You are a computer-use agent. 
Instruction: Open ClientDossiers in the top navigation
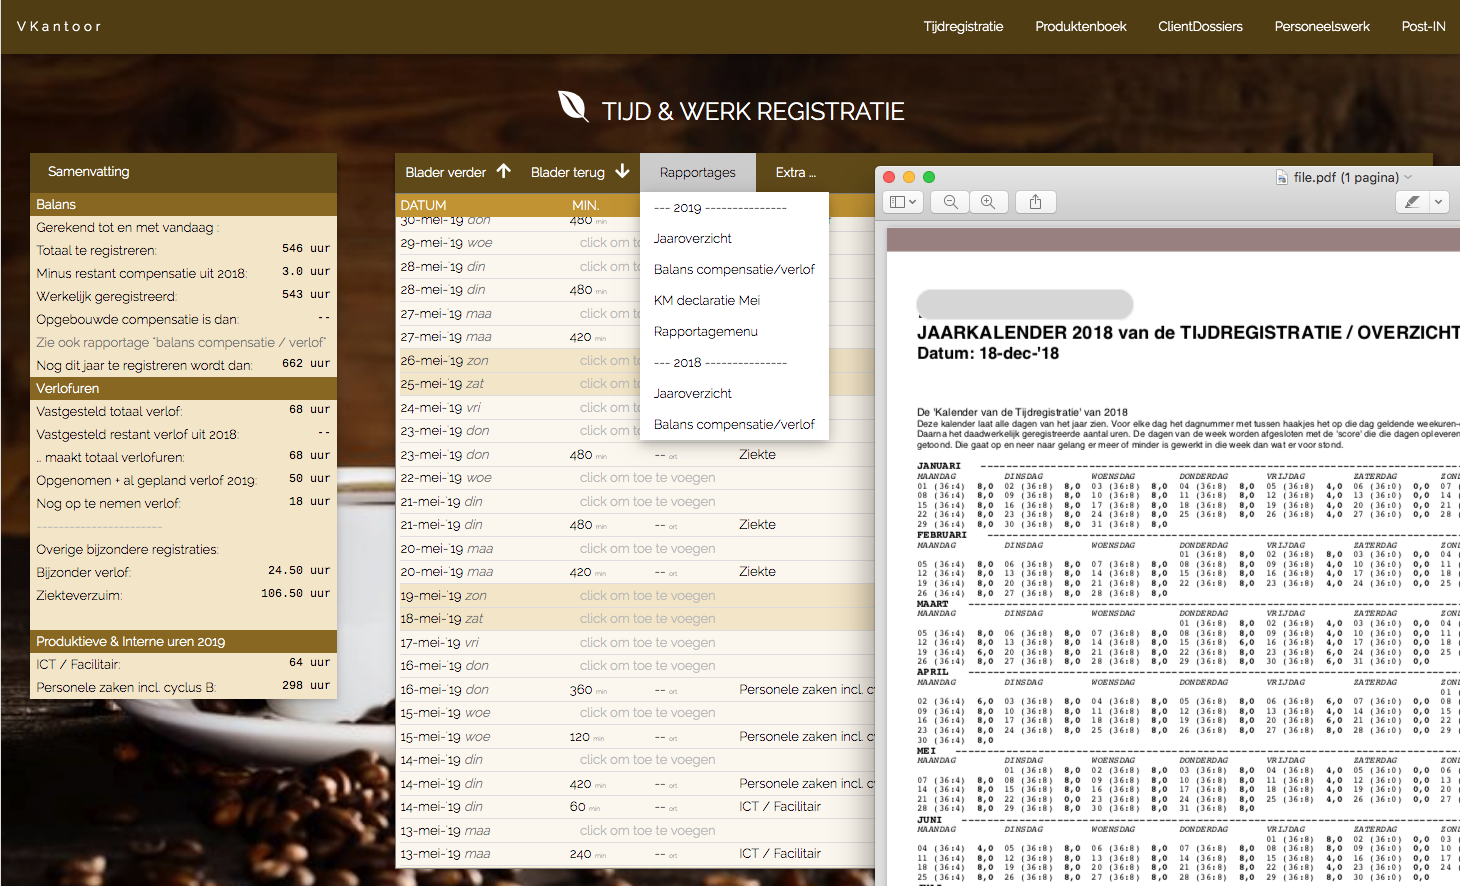1200,26
